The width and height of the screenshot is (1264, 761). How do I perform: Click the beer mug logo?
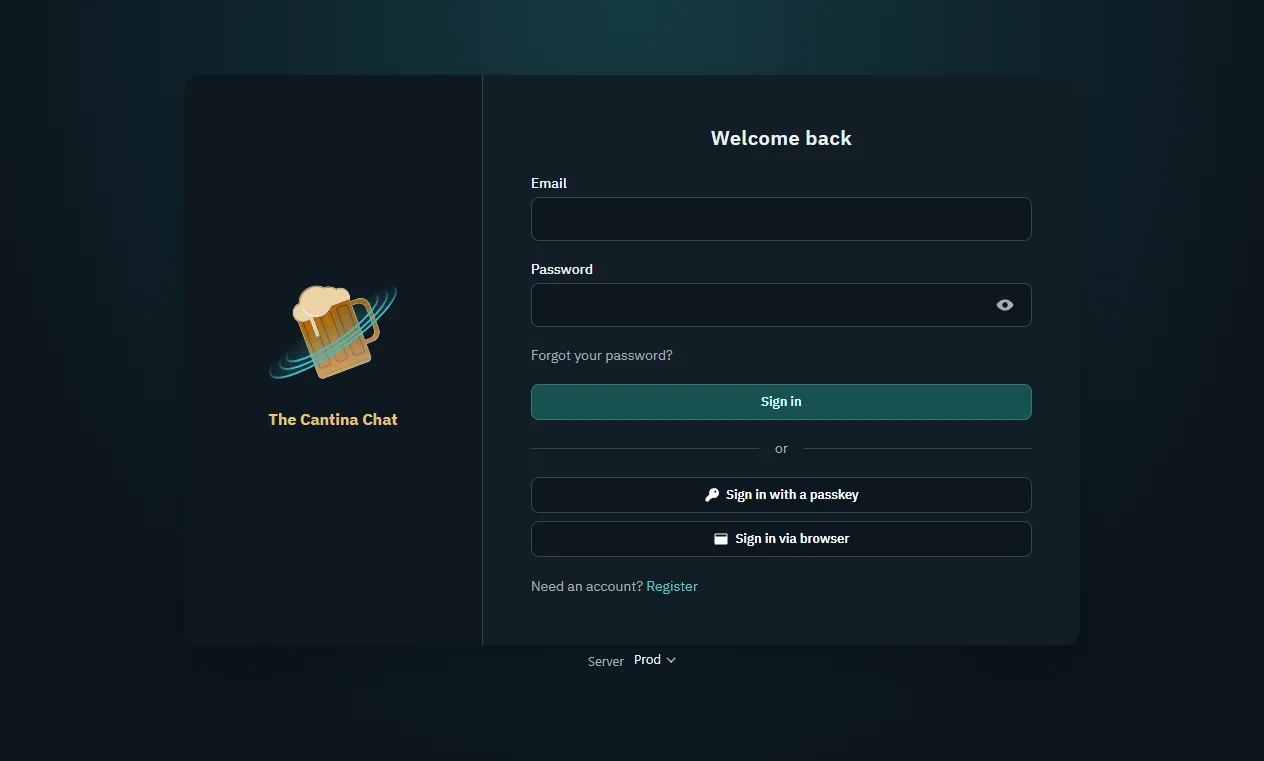[333, 332]
